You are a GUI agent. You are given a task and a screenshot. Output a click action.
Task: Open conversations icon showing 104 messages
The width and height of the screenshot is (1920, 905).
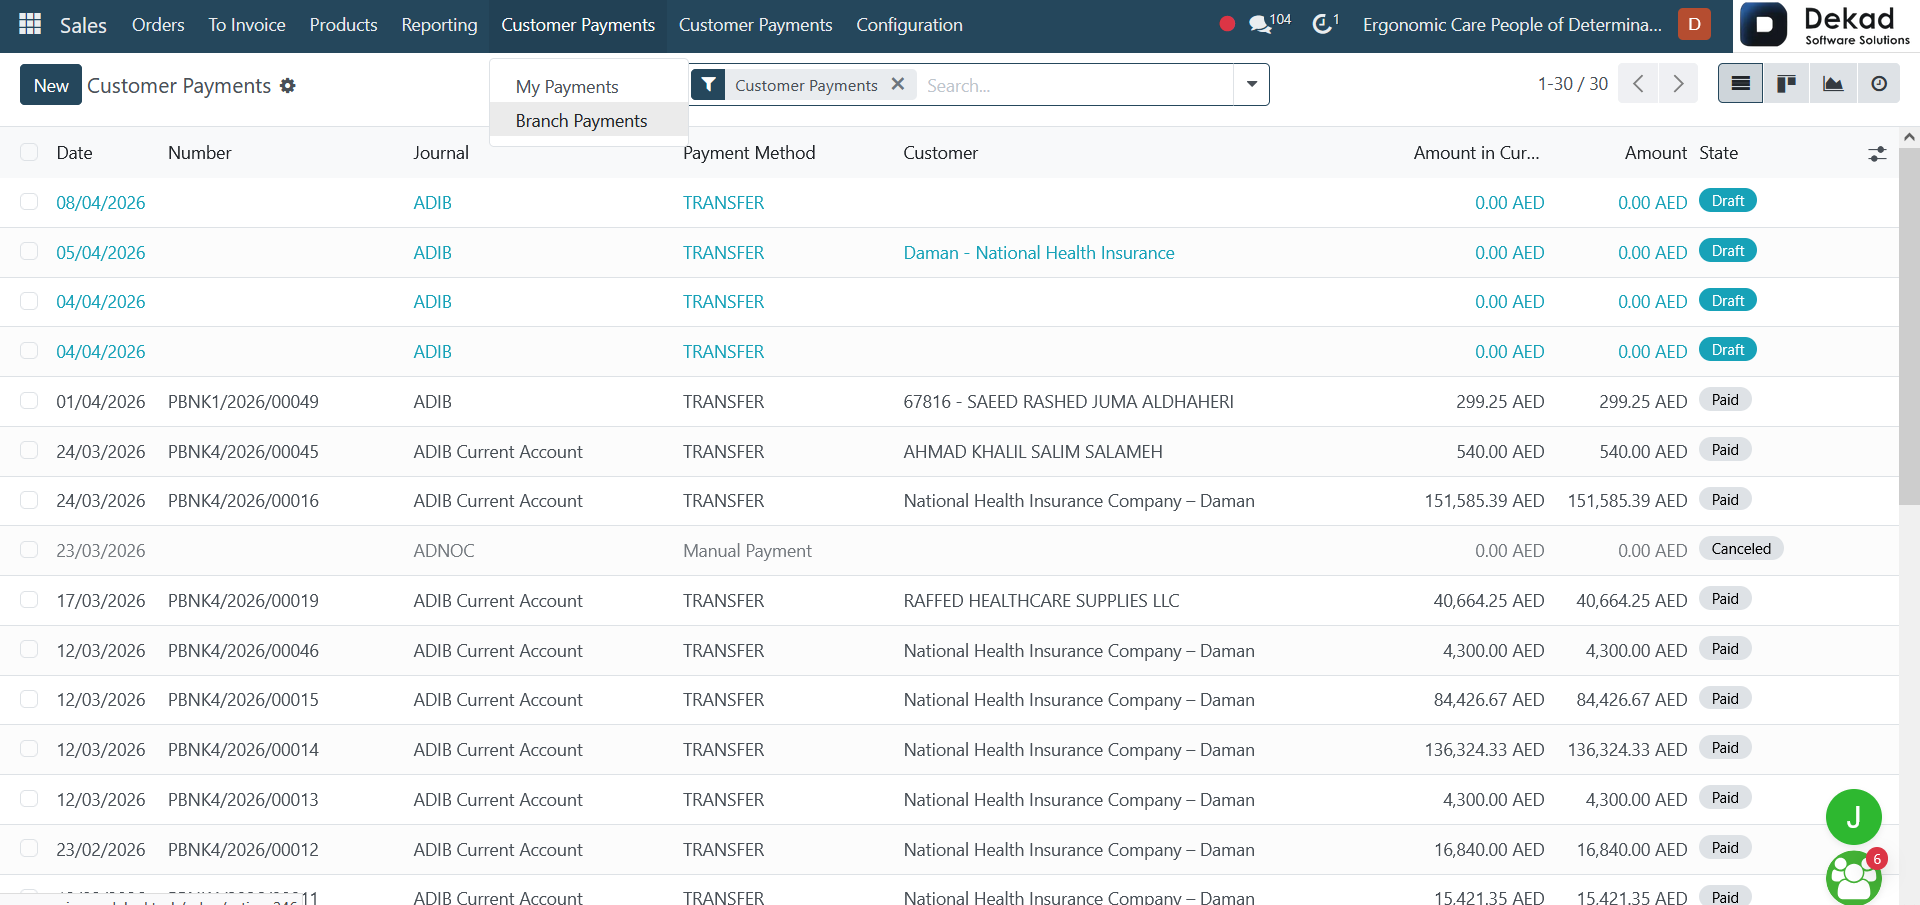[x=1269, y=23]
